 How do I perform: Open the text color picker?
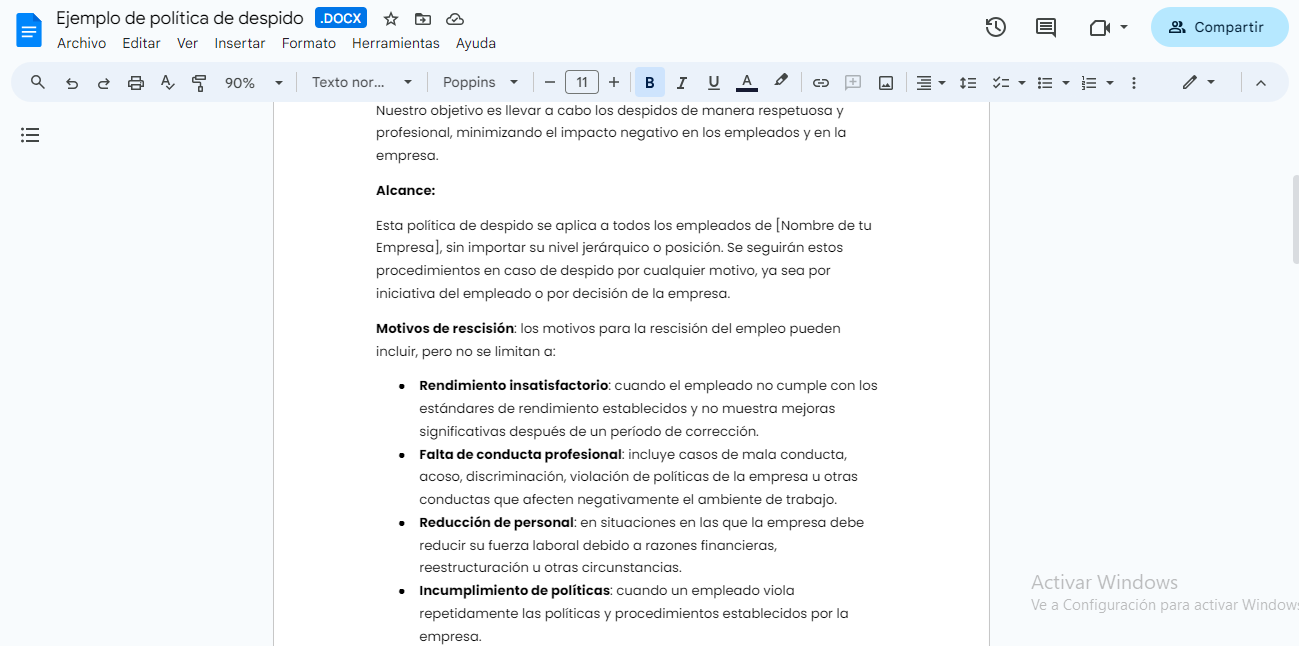(x=746, y=82)
